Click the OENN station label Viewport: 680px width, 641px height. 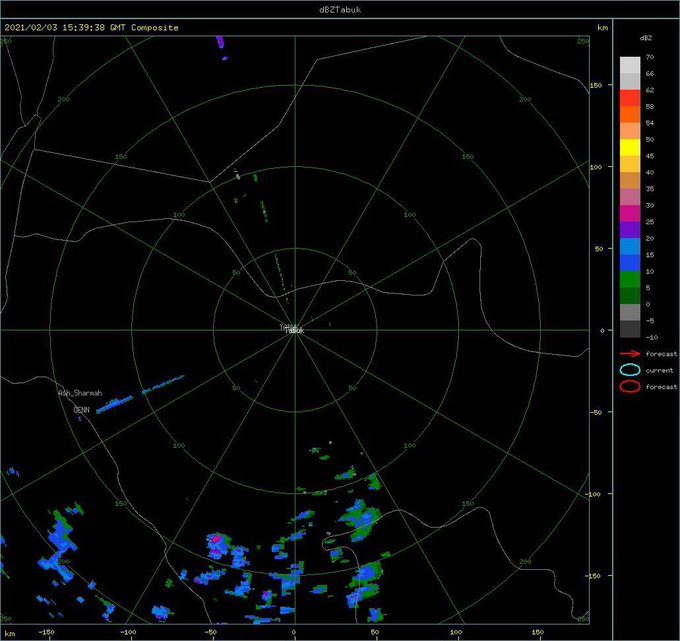pyautogui.click(x=81, y=409)
